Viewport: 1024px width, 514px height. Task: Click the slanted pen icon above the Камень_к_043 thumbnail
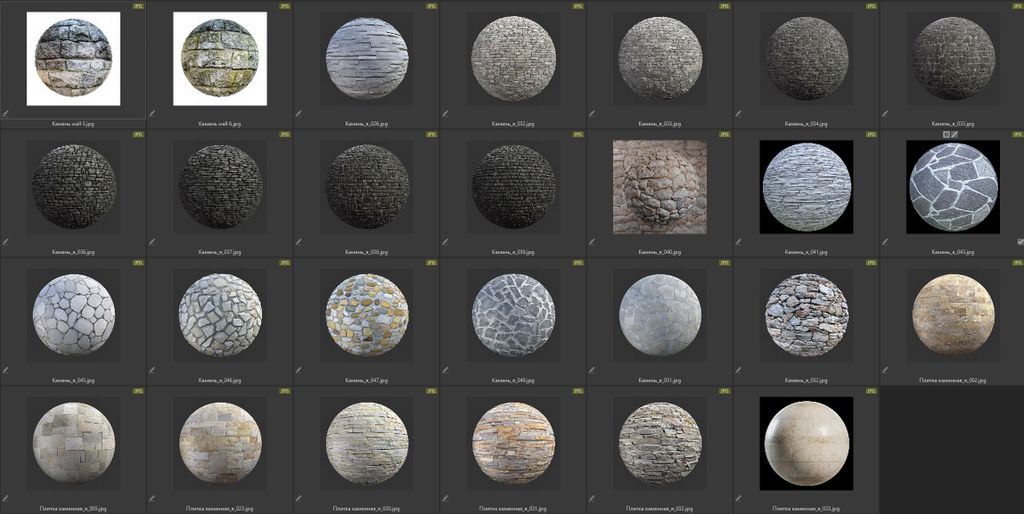tap(955, 134)
